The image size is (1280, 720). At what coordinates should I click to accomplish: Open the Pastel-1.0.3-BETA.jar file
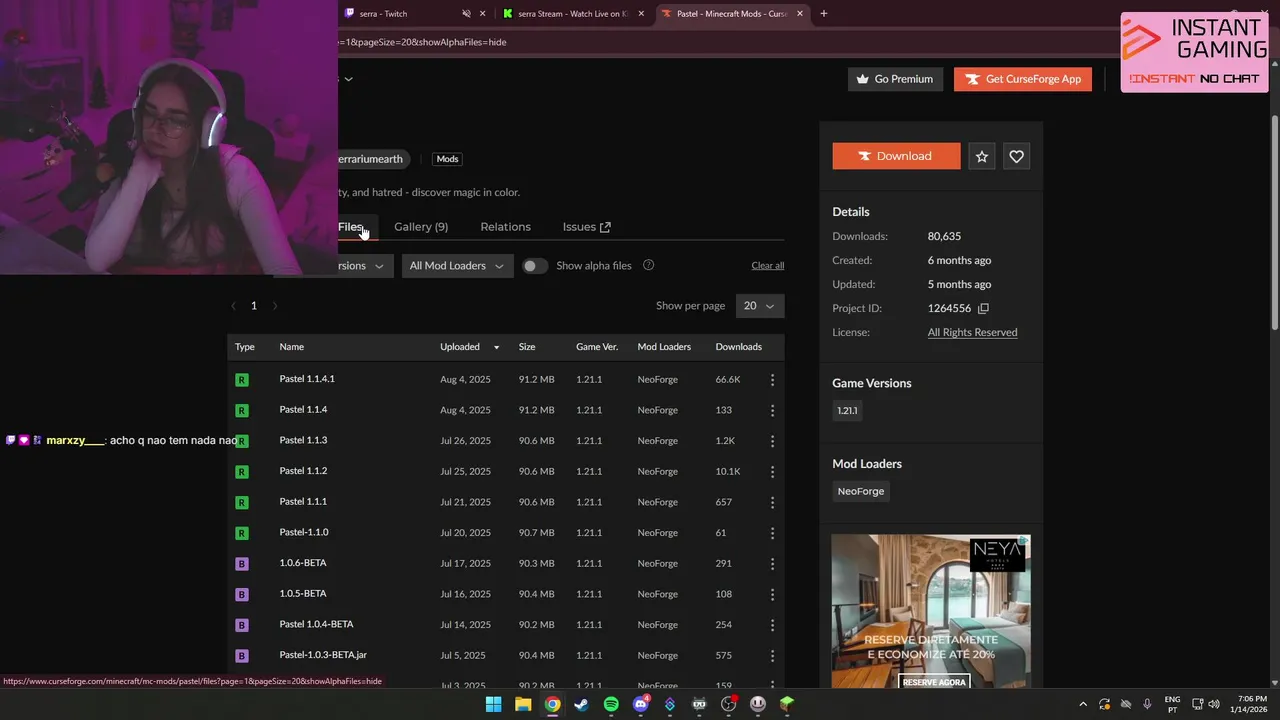click(323, 655)
